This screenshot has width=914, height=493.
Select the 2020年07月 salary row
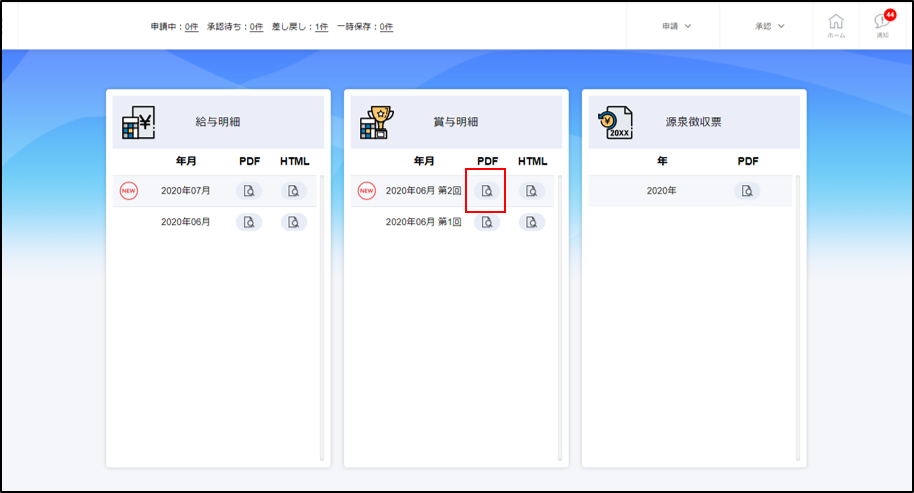(x=186, y=191)
